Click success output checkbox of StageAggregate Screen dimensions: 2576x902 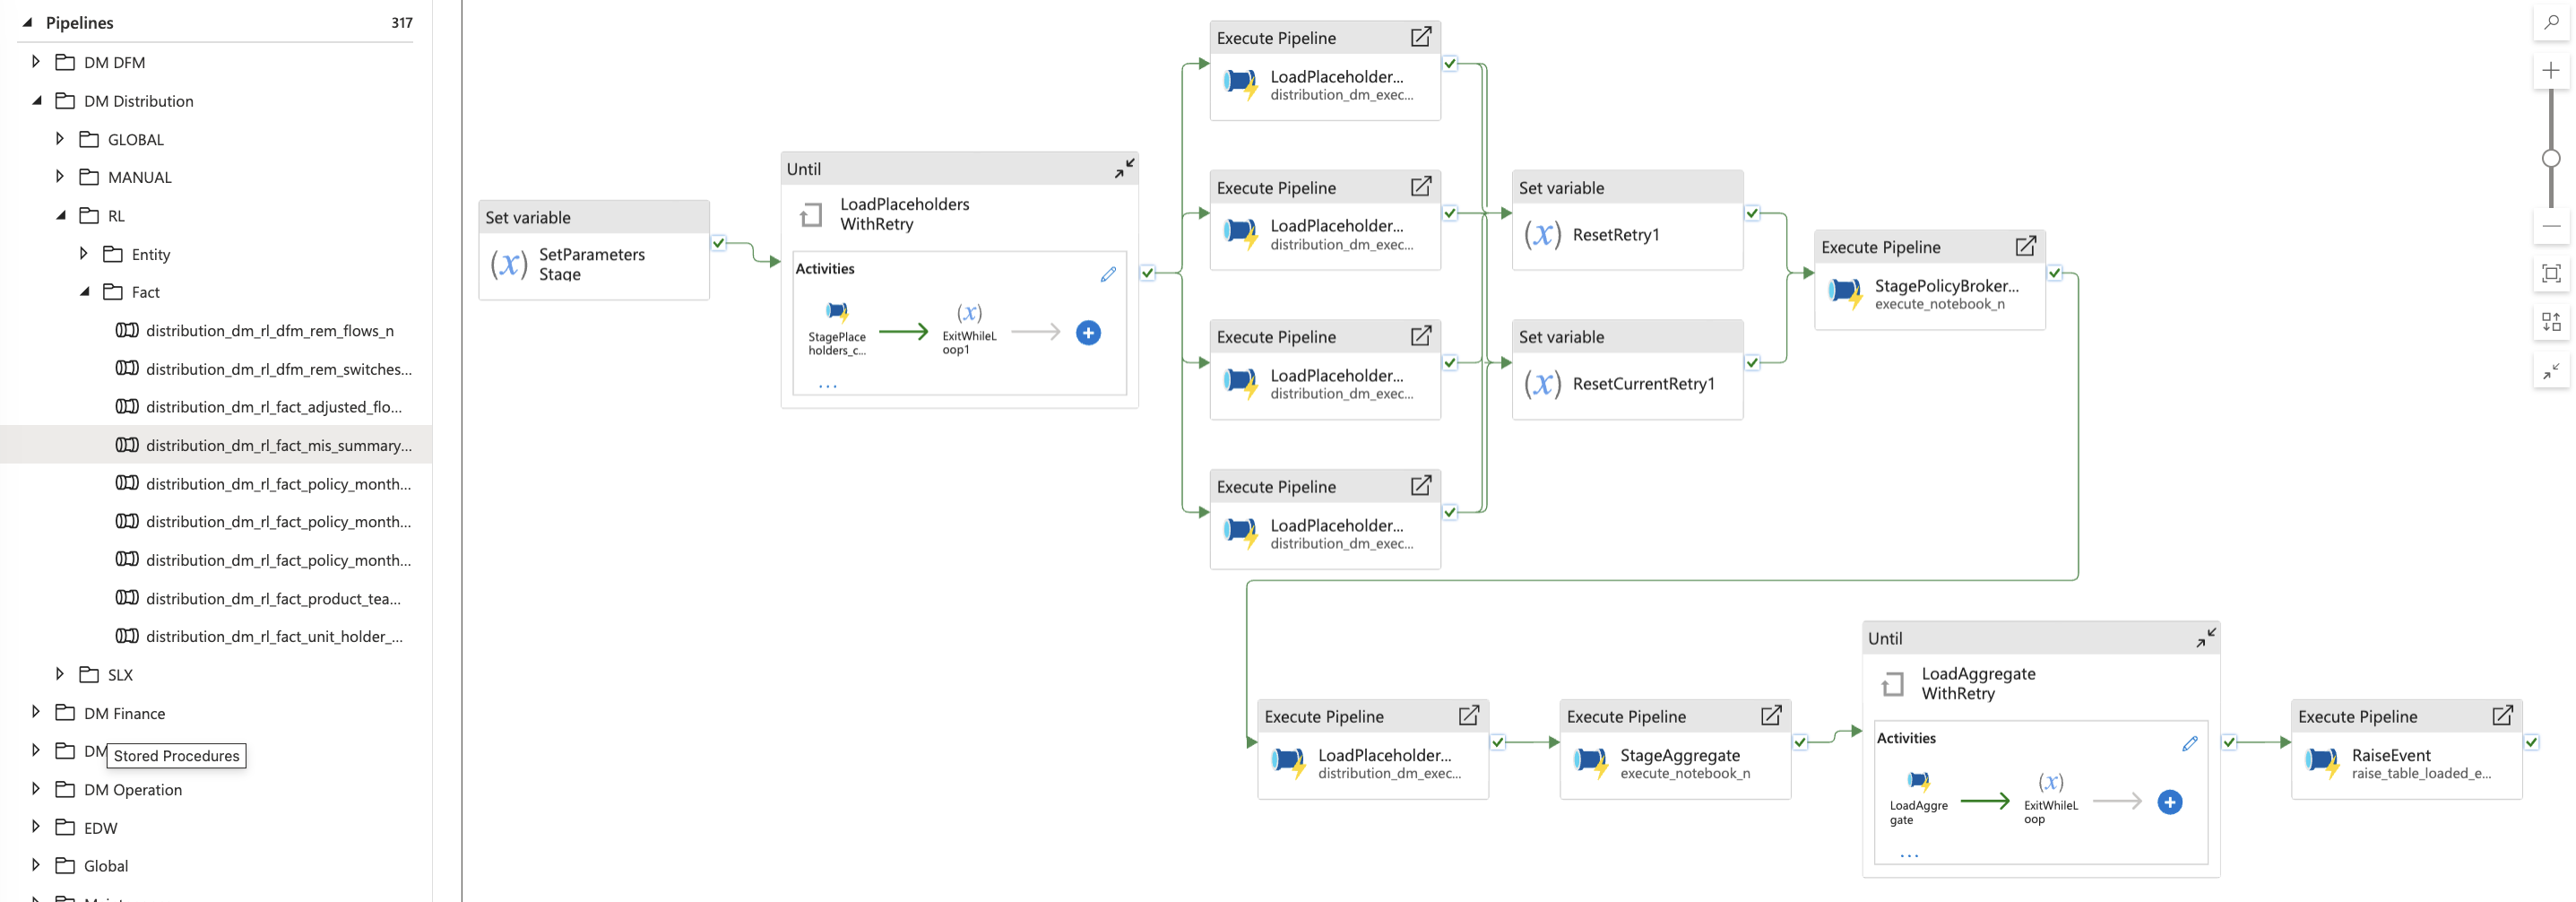point(1800,742)
